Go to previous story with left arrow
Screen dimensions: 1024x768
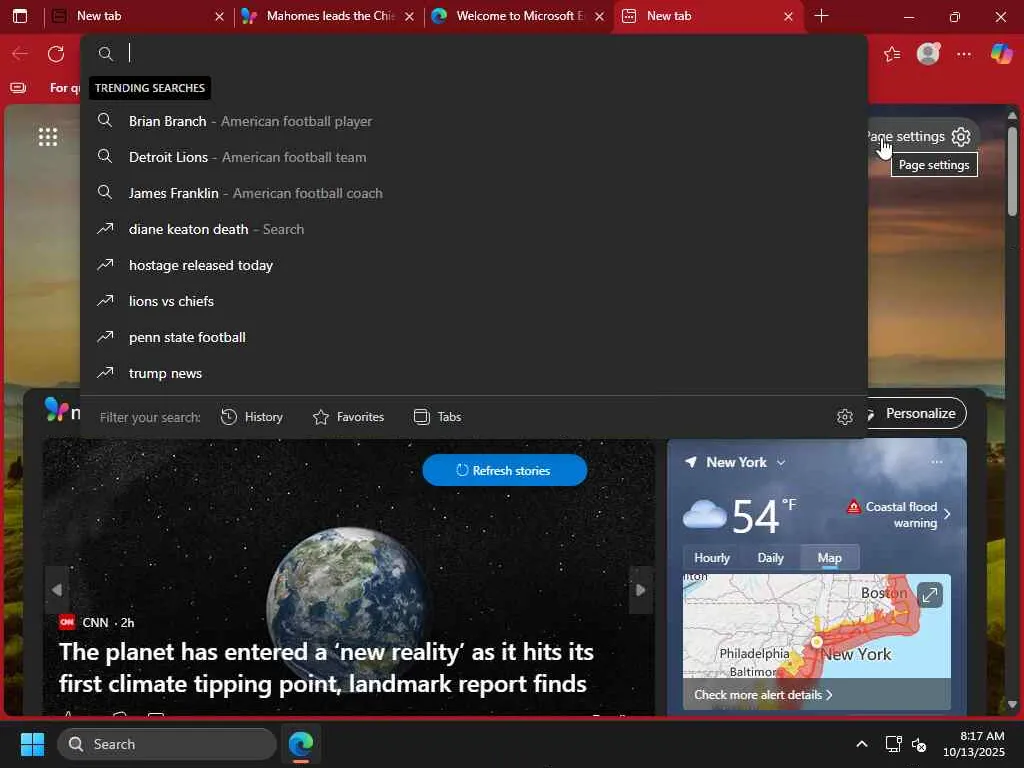tap(57, 590)
